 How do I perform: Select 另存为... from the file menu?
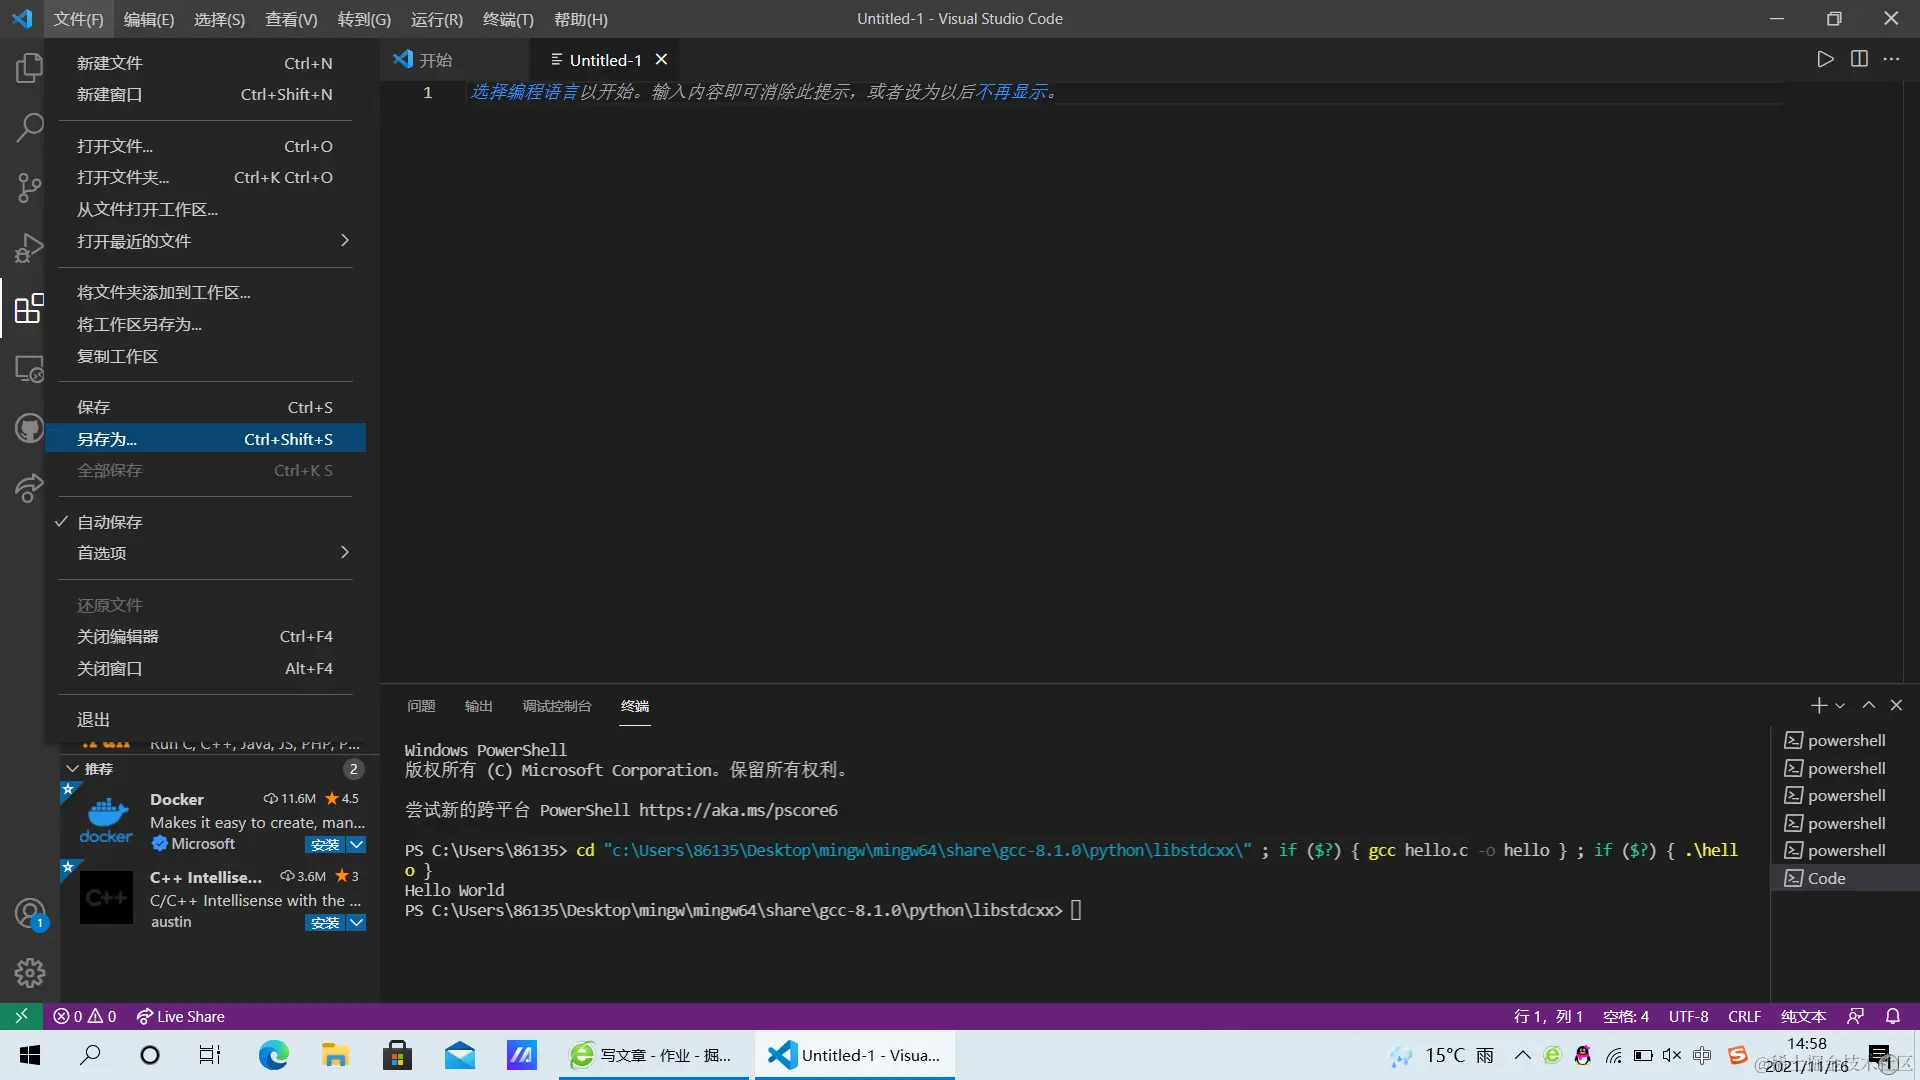[x=107, y=439]
